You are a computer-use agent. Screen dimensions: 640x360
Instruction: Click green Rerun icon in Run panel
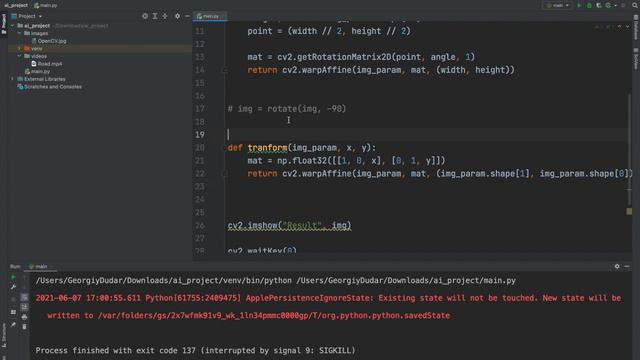pyautogui.click(x=13, y=278)
